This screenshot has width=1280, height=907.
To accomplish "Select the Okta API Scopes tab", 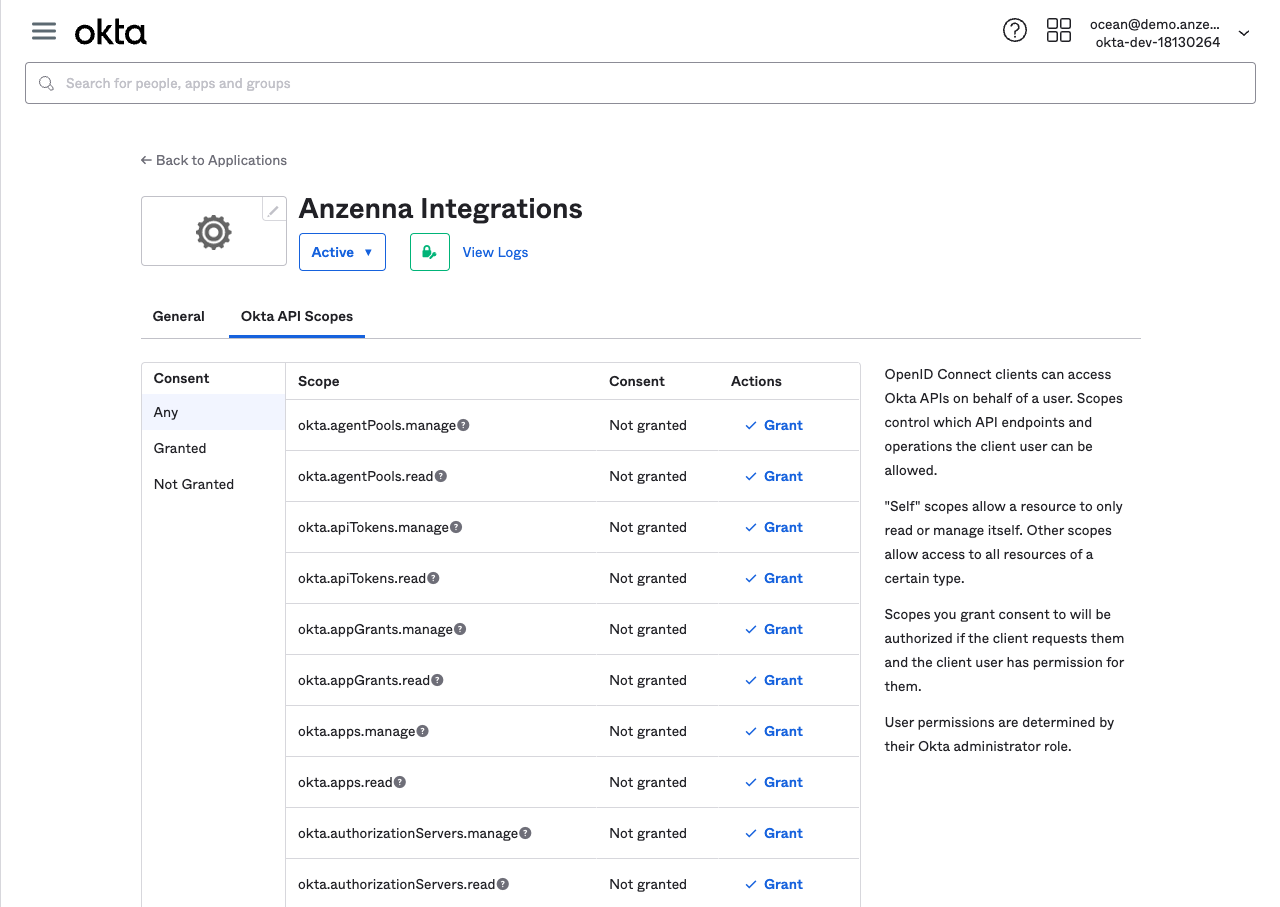I will (297, 316).
